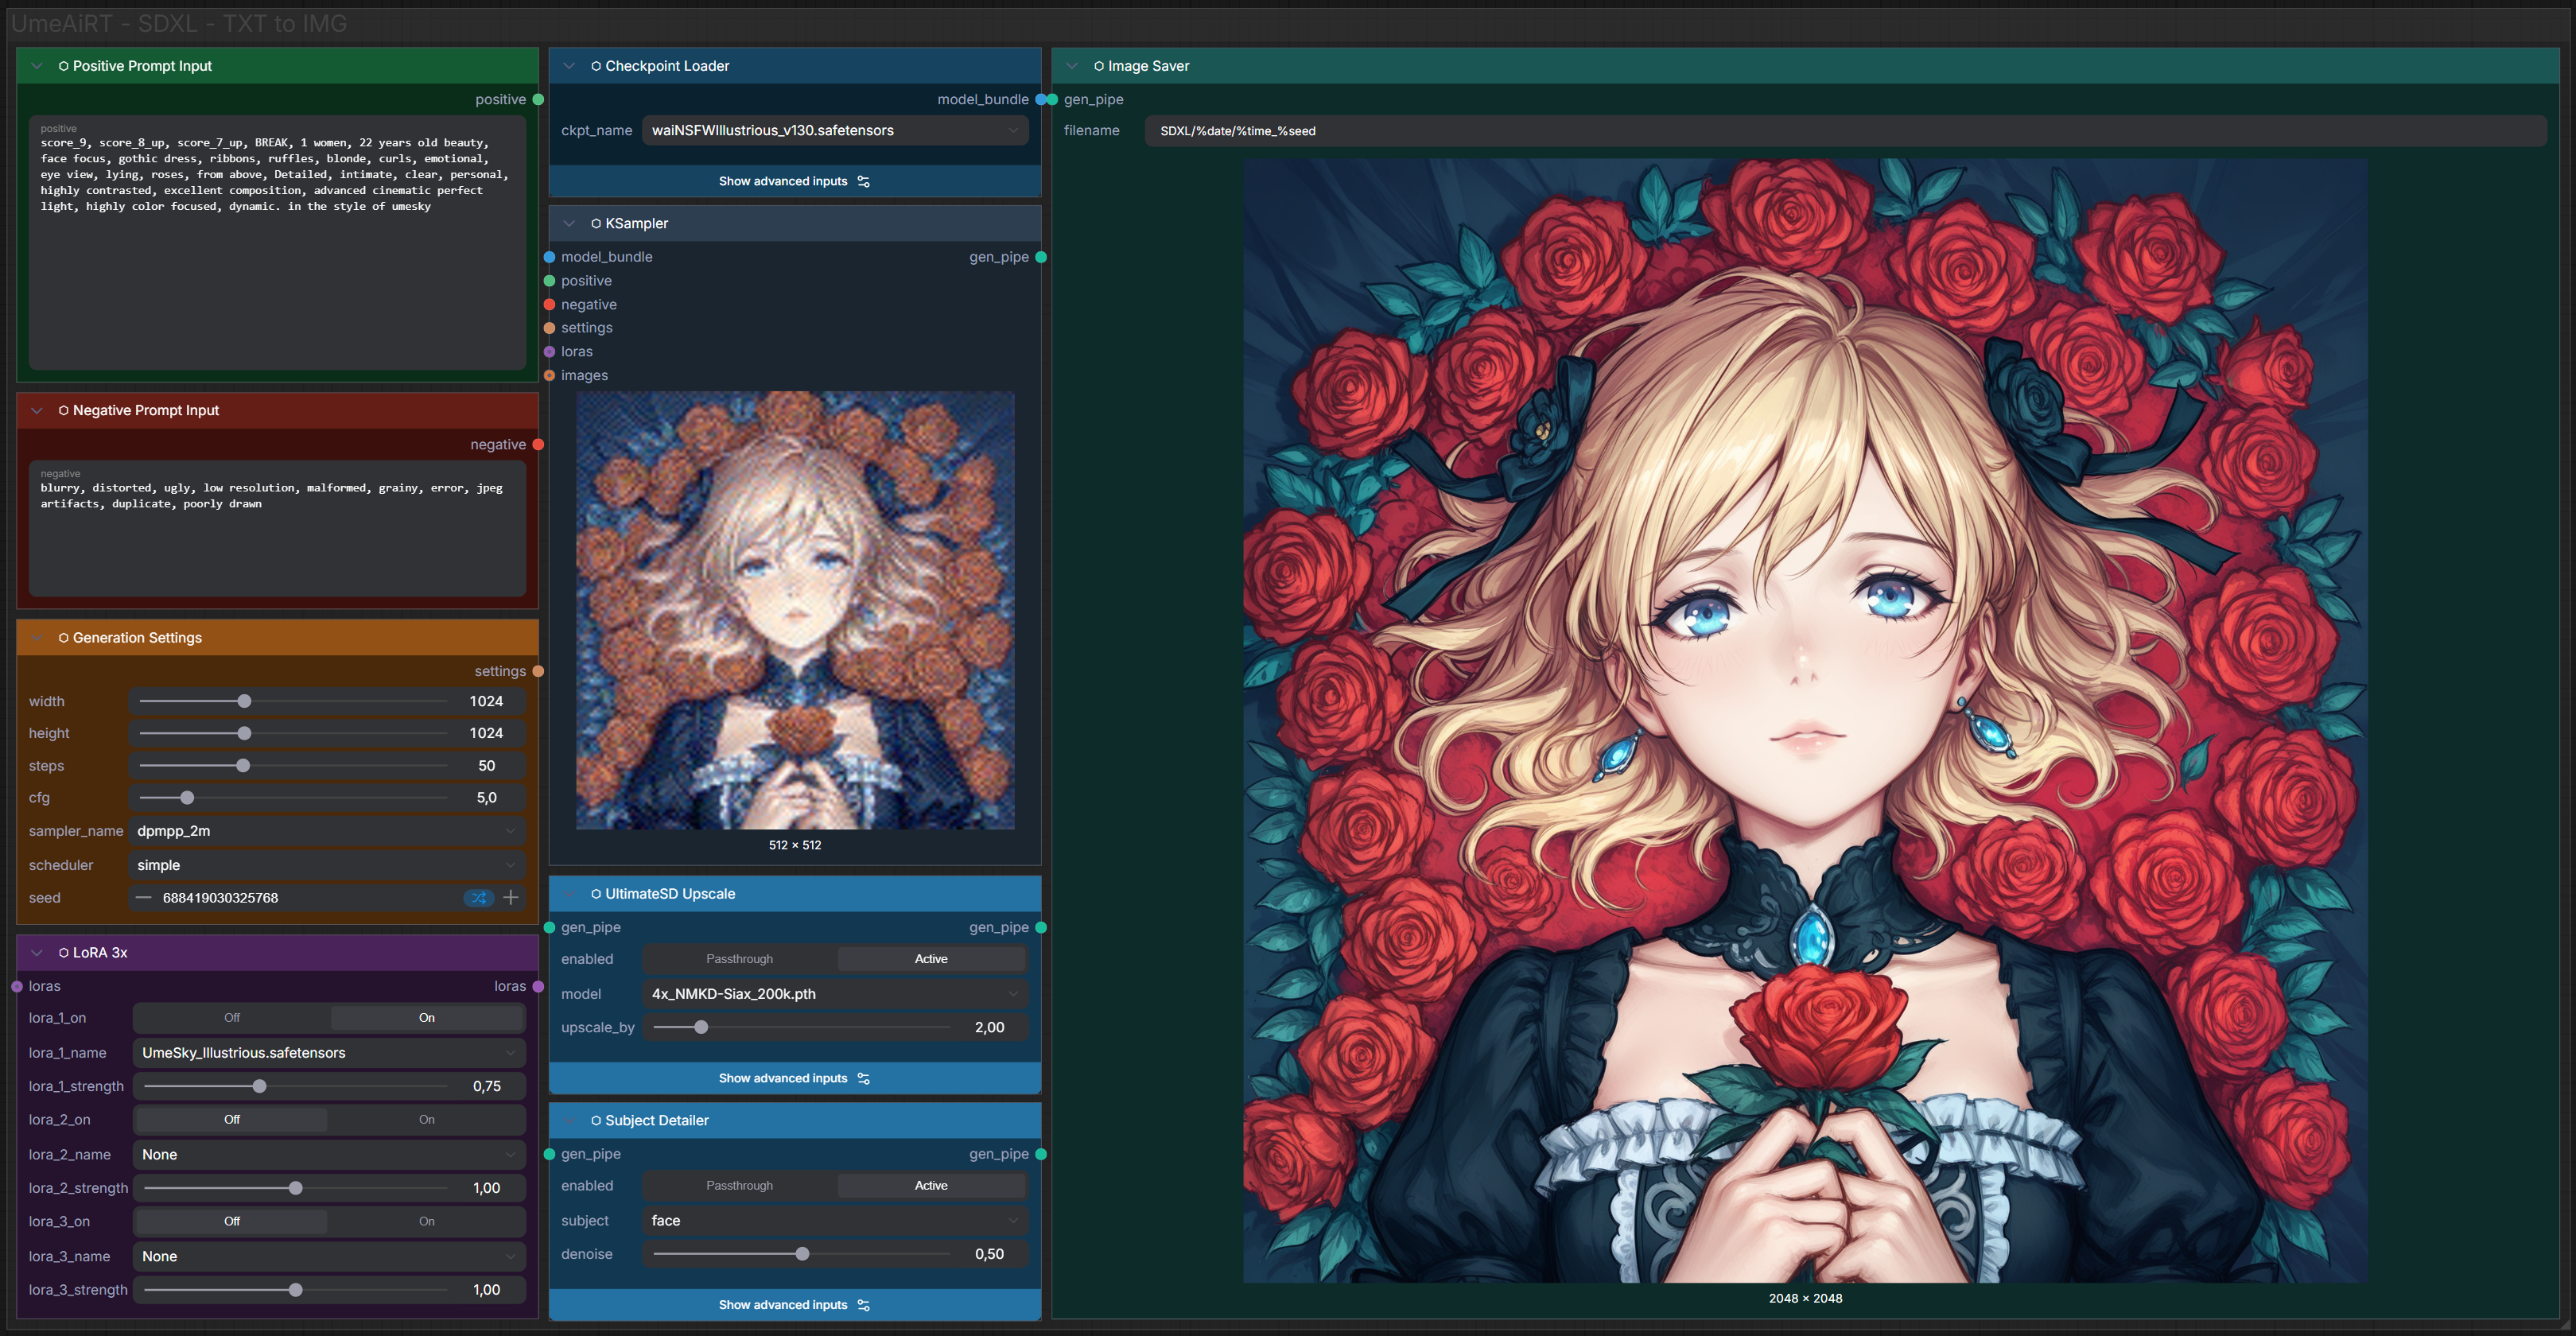Image resolution: width=2576 pixels, height=1336 pixels.
Task: Click the Image Saver filename field
Action: [x=1844, y=131]
